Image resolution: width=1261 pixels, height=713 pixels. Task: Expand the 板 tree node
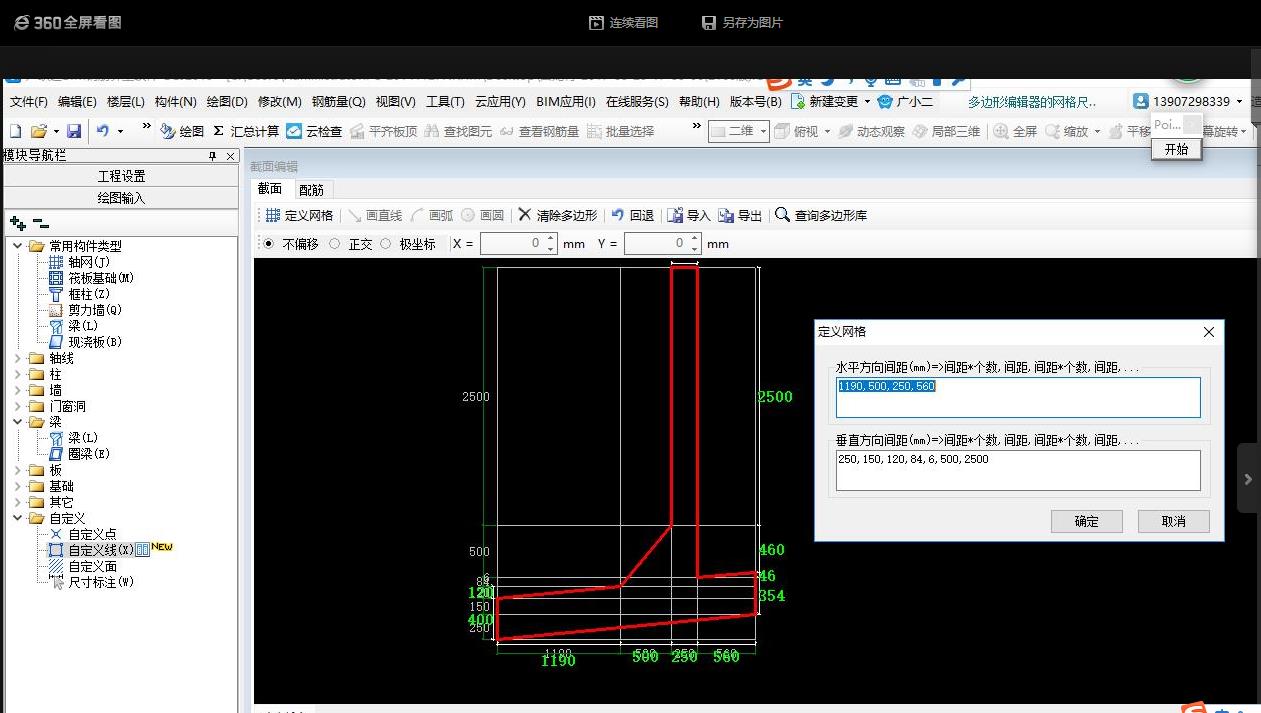[19, 470]
